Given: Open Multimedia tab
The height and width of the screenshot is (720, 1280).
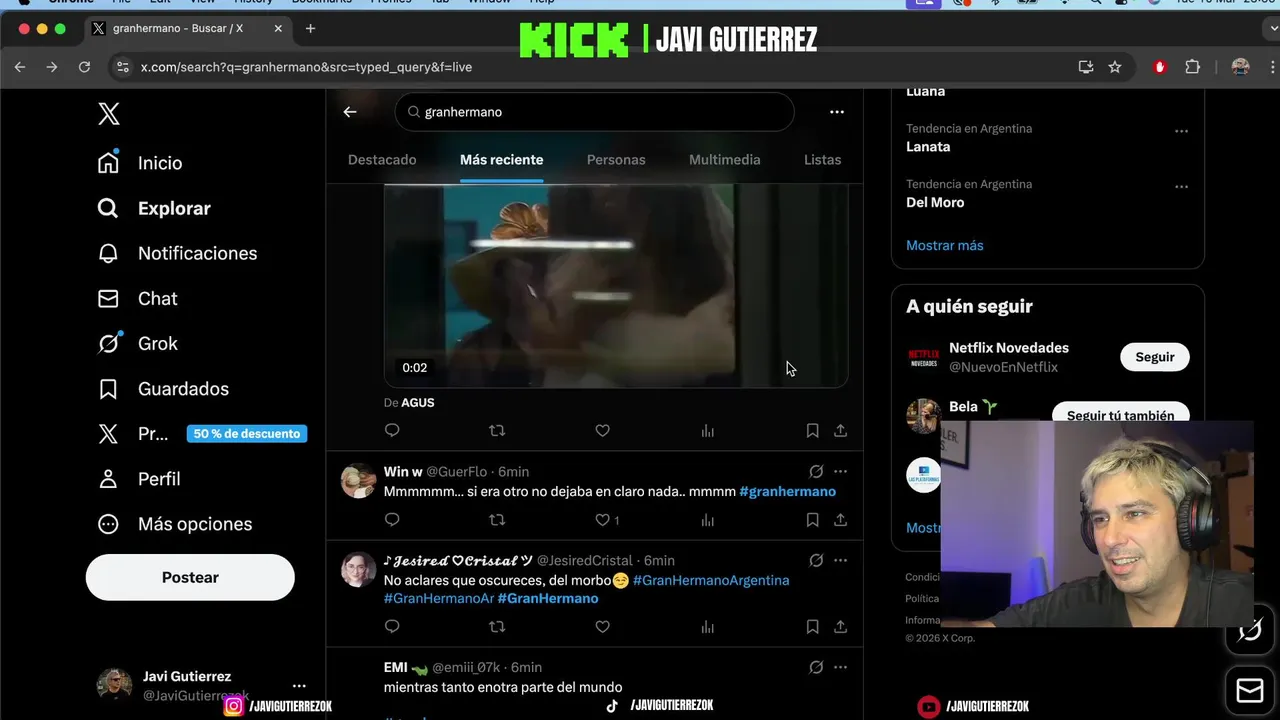Looking at the screenshot, I should click(725, 160).
